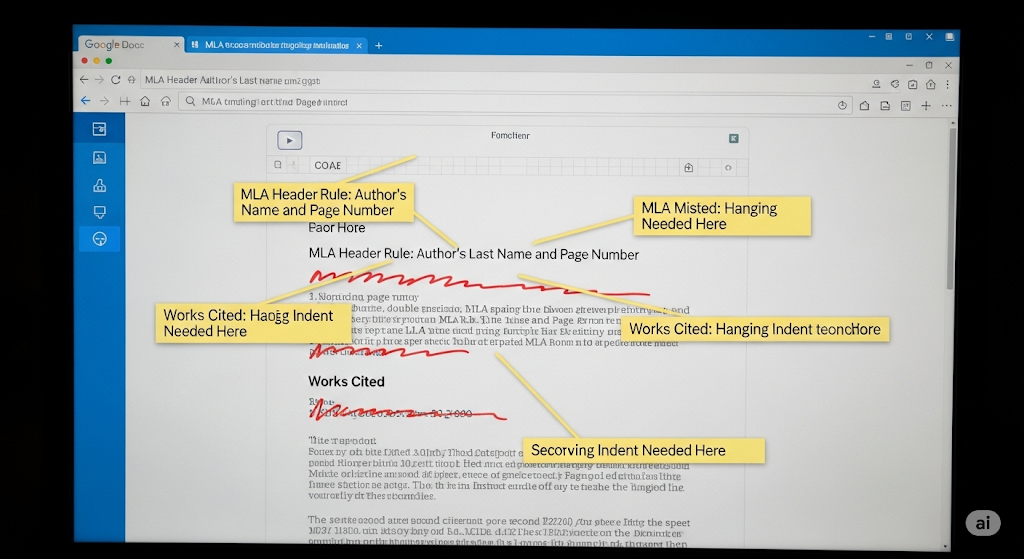Select the image icon in blue sidebar
The width and height of the screenshot is (1024, 559).
pos(99,157)
